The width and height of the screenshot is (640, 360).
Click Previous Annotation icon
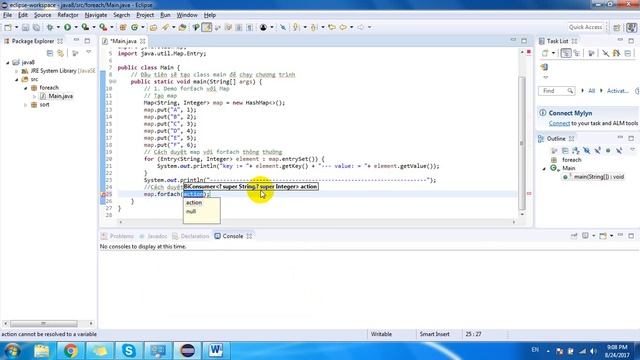(314, 27)
